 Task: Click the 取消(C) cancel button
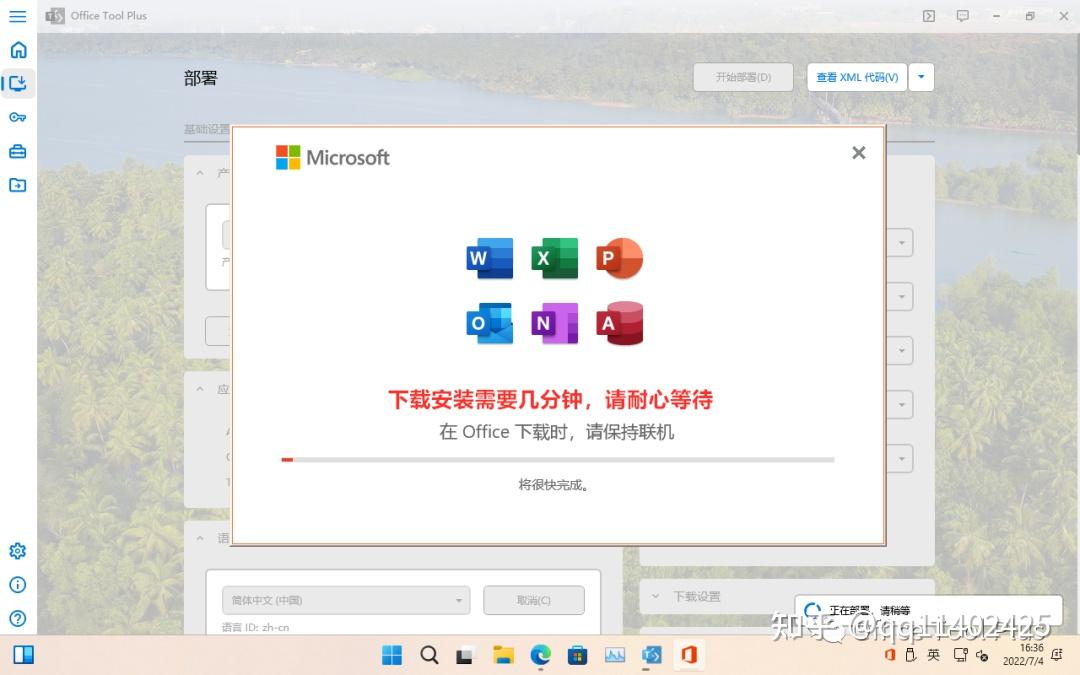point(534,600)
